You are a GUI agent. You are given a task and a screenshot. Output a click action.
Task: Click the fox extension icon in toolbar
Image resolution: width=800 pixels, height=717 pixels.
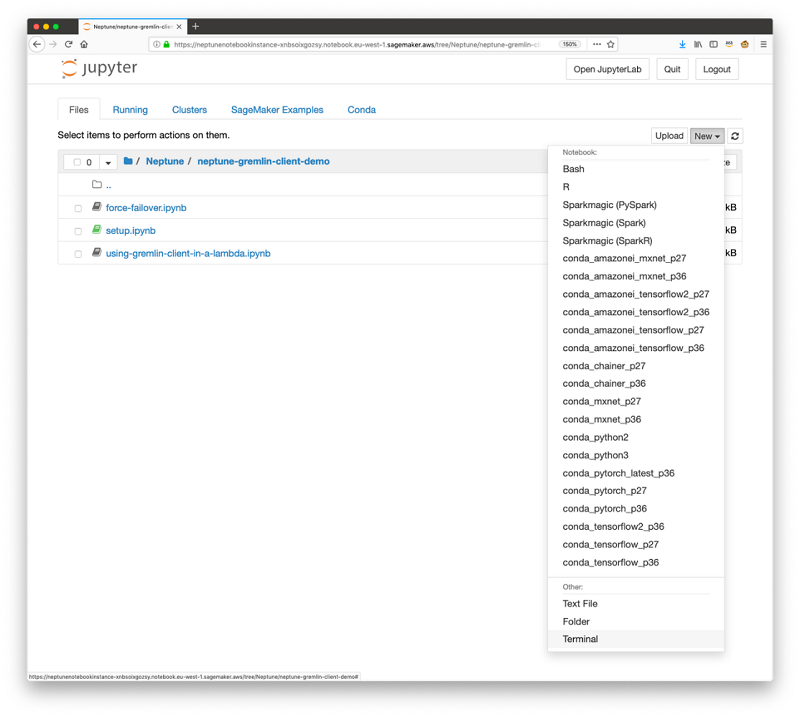pos(745,44)
